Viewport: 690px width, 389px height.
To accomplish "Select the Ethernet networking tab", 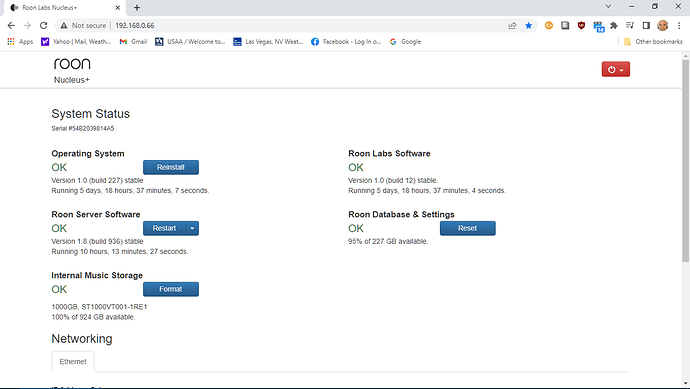I will pyautogui.click(x=73, y=362).
